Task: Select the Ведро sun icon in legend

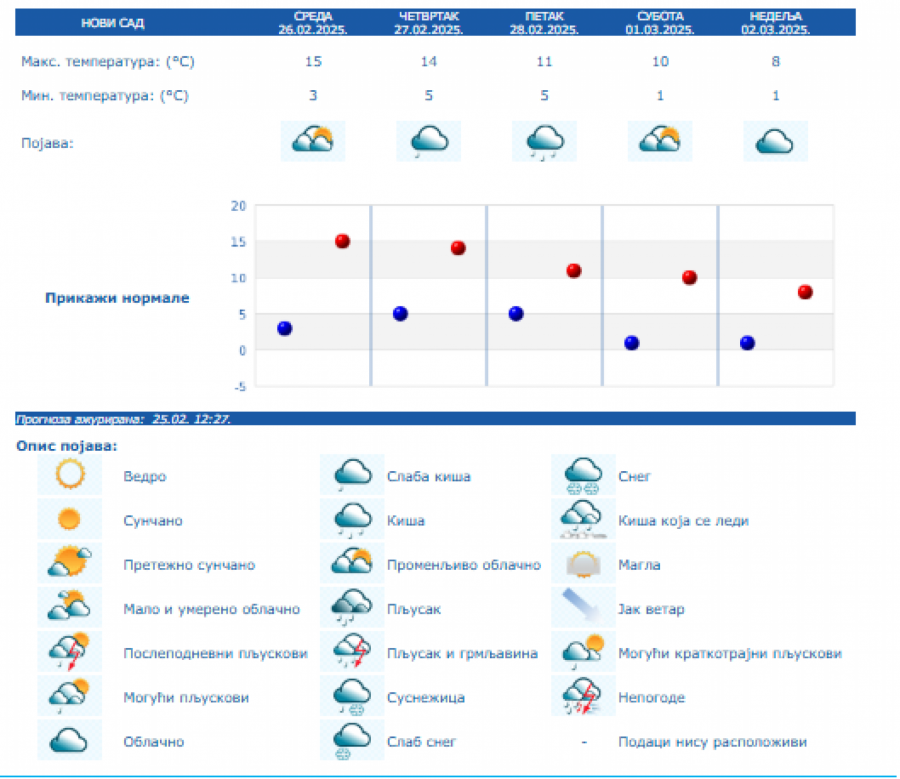Action: (x=70, y=476)
